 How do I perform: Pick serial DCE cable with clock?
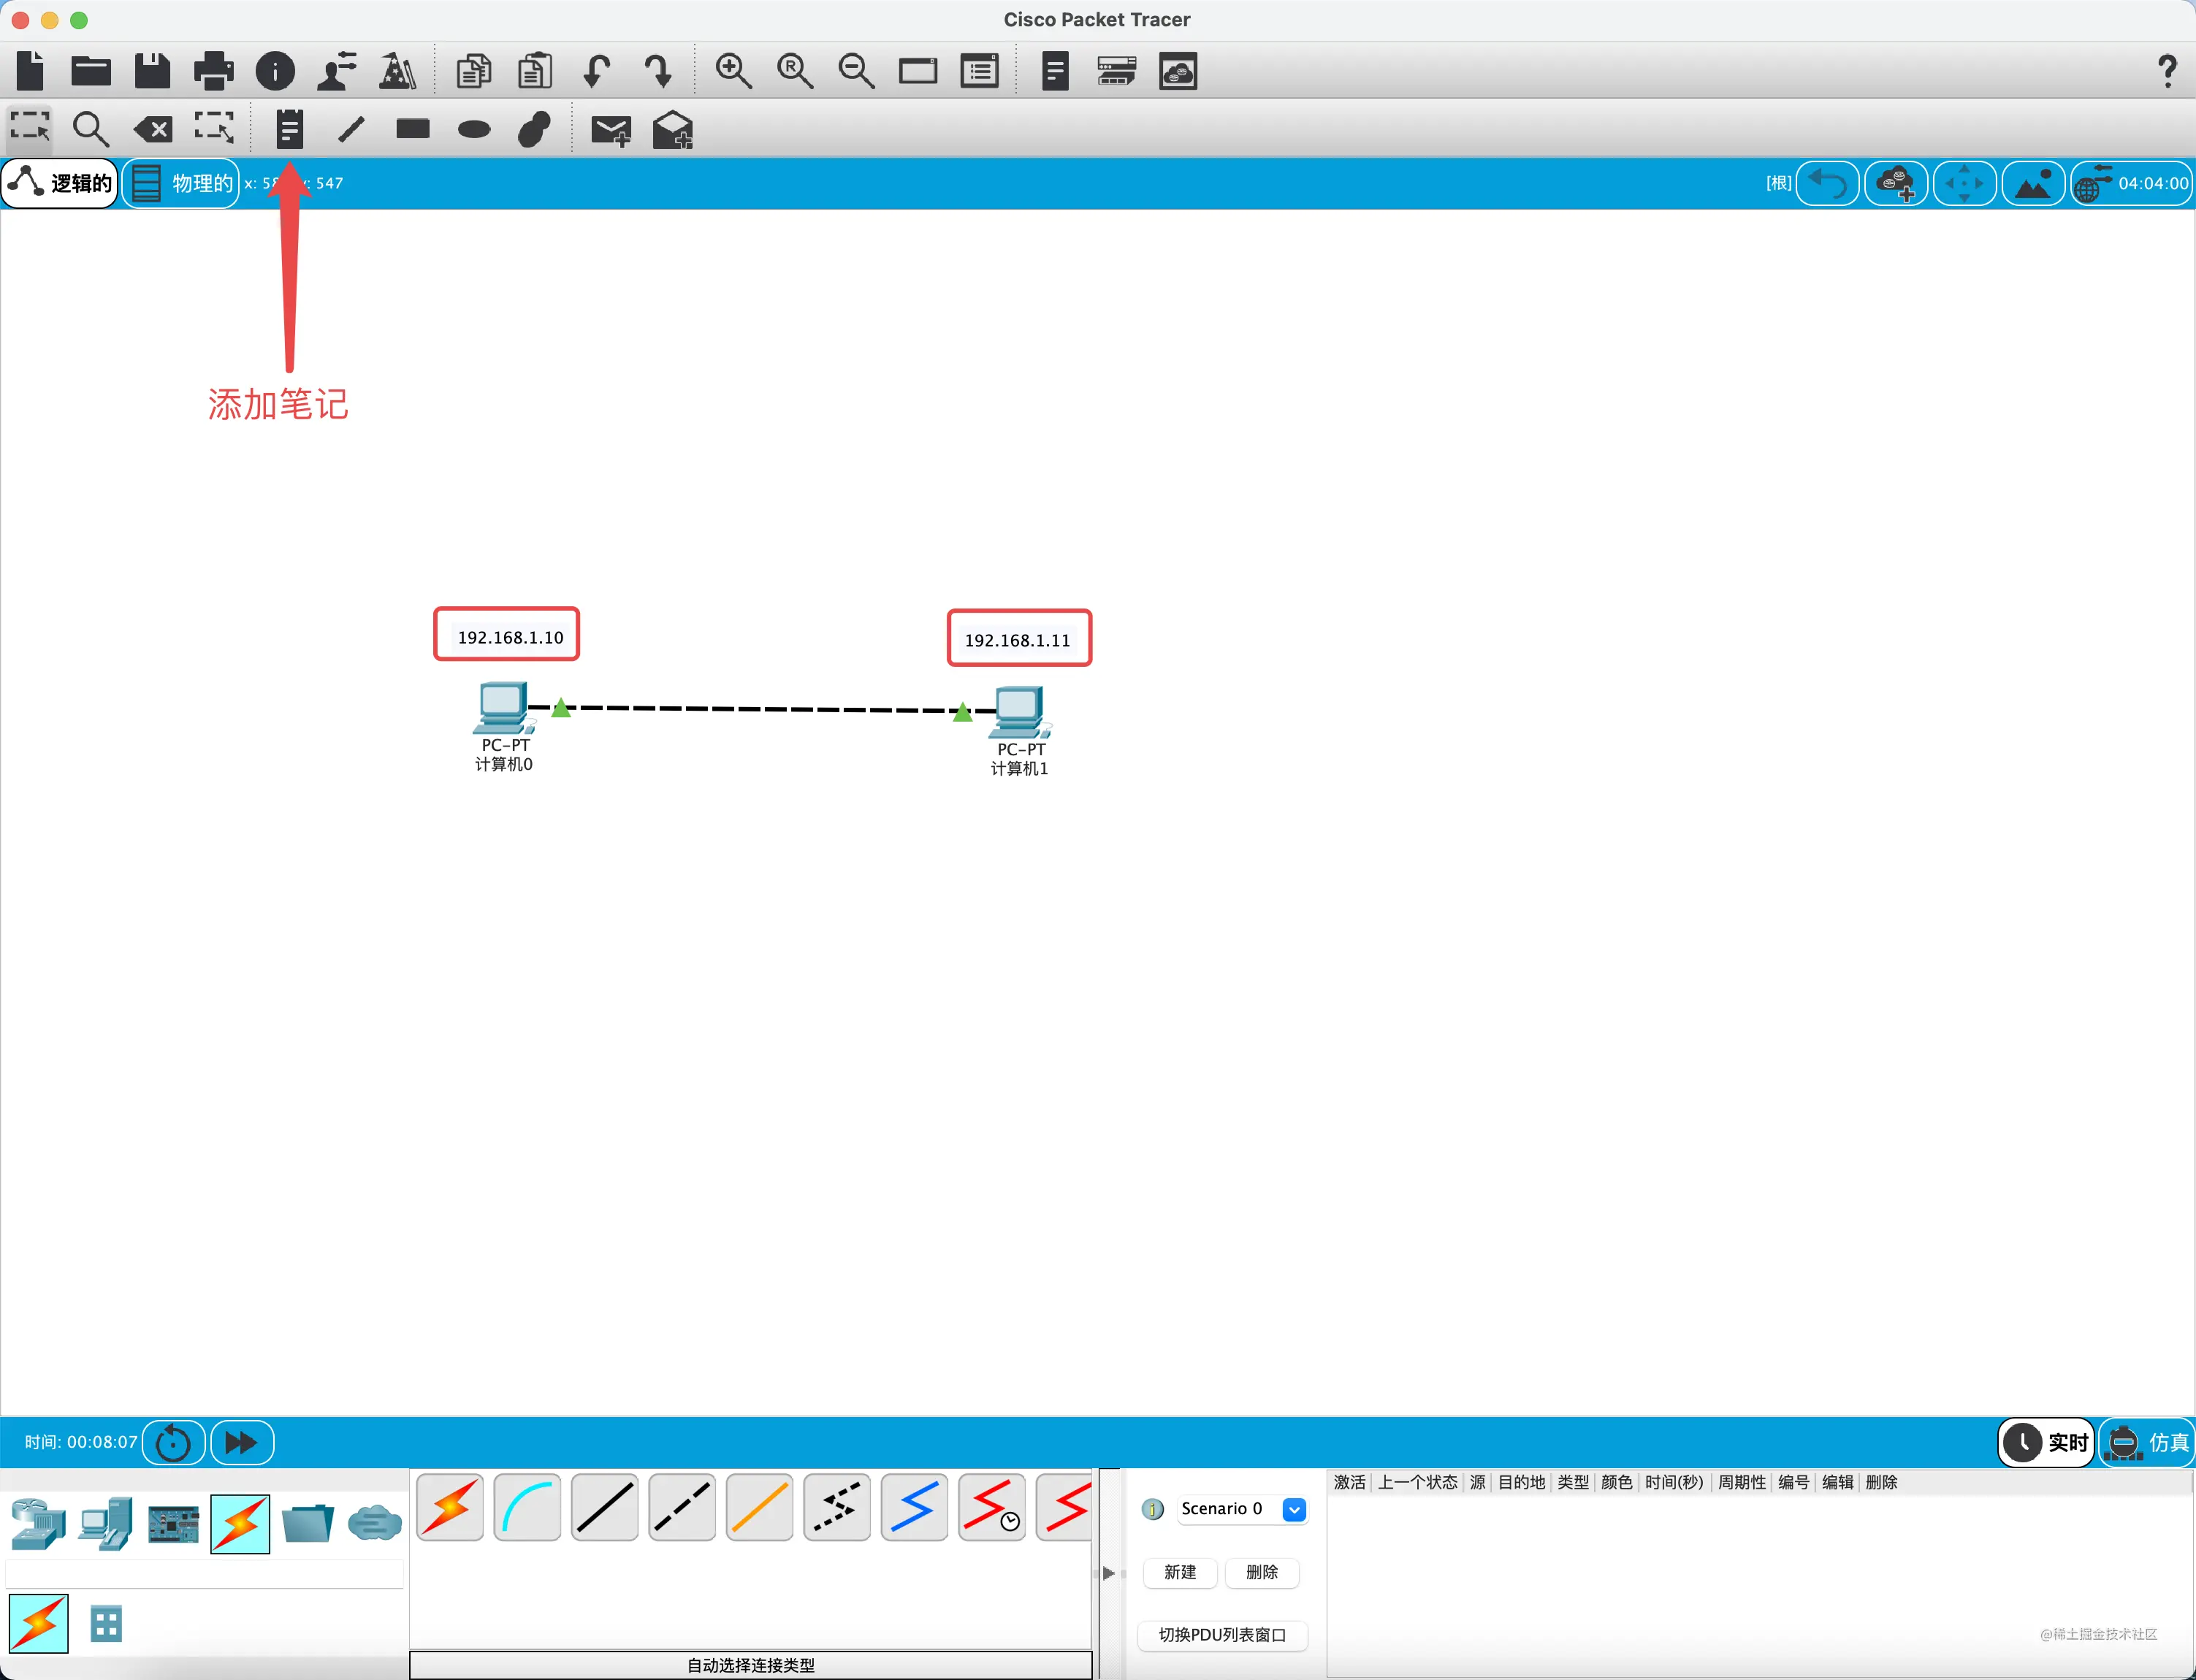click(x=992, y=1507)
